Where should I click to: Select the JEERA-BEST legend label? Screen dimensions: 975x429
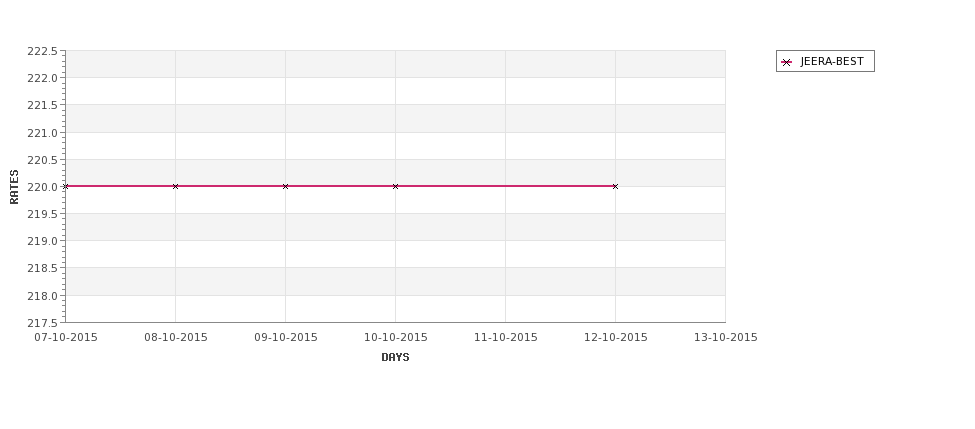click(832, 62)
